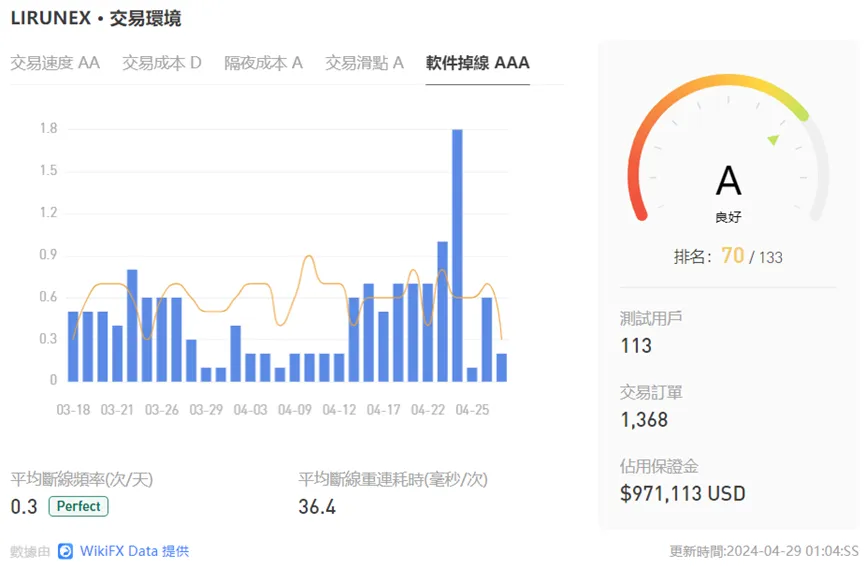Image resolution: width=865 pixels, height=569 pixels.
Task: Click the 良好 rating label
Action: click(728, 217)
